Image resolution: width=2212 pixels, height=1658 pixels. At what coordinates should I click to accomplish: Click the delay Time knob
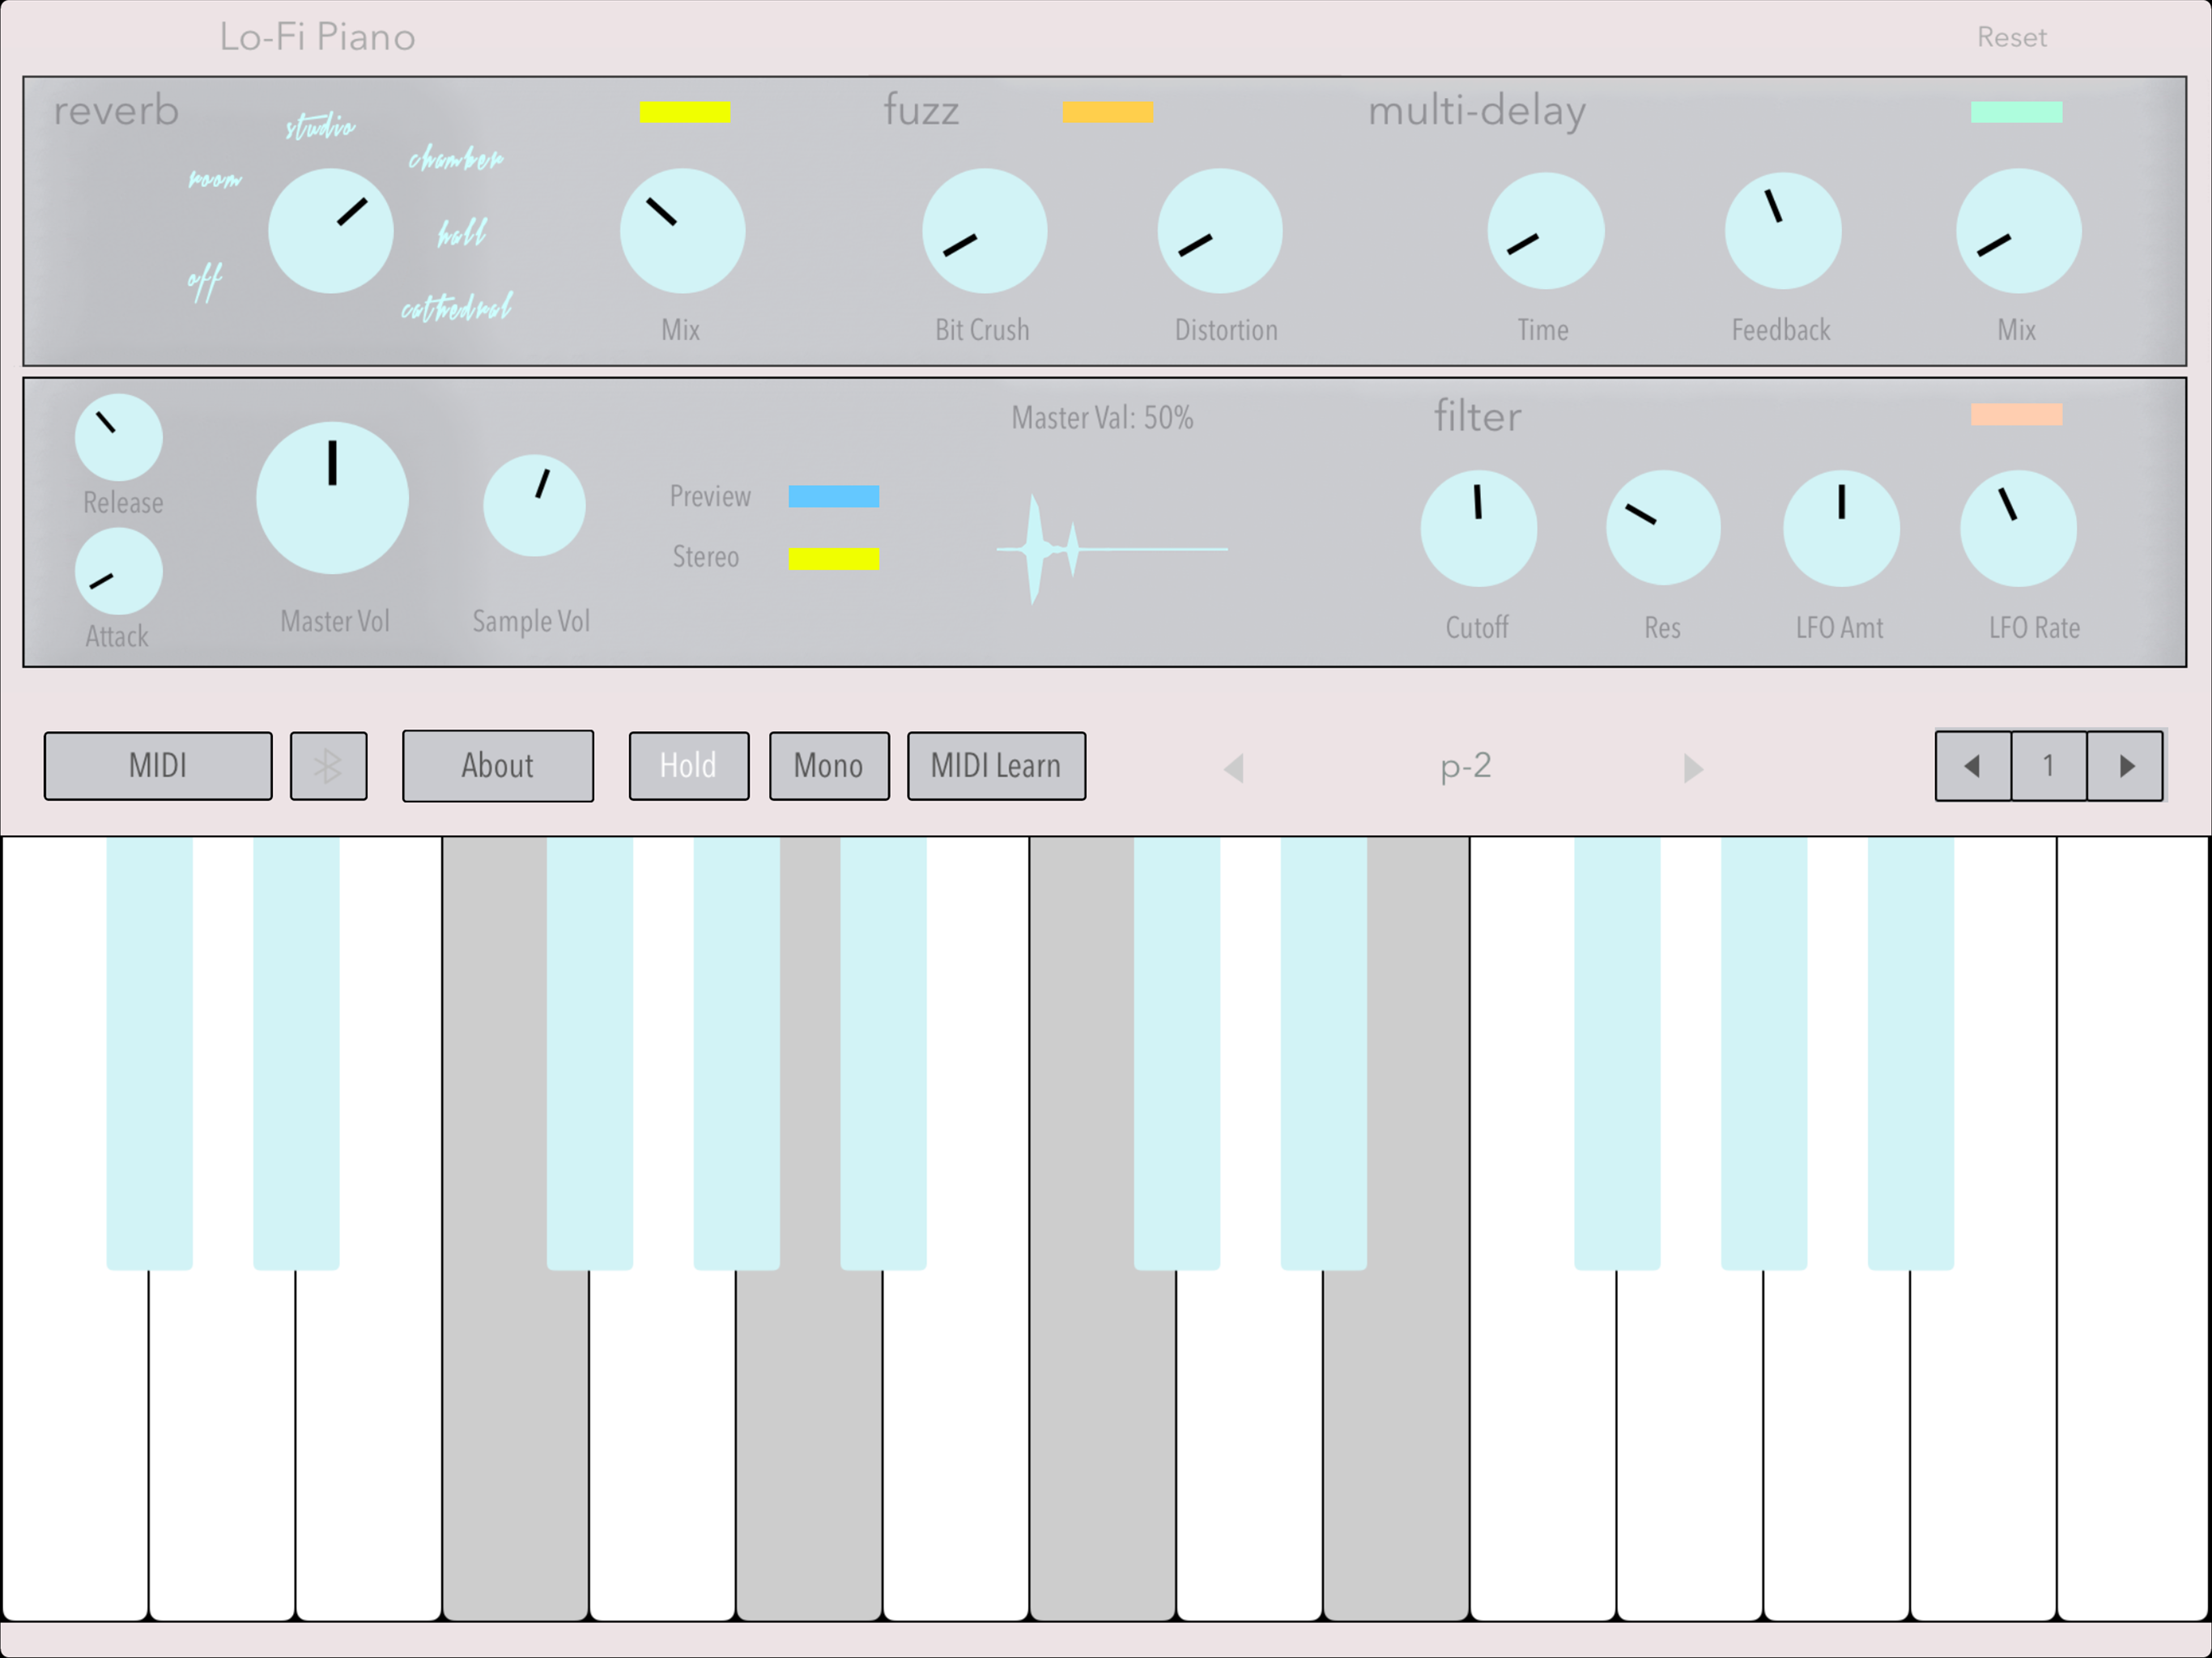(x=1546, y=231)
